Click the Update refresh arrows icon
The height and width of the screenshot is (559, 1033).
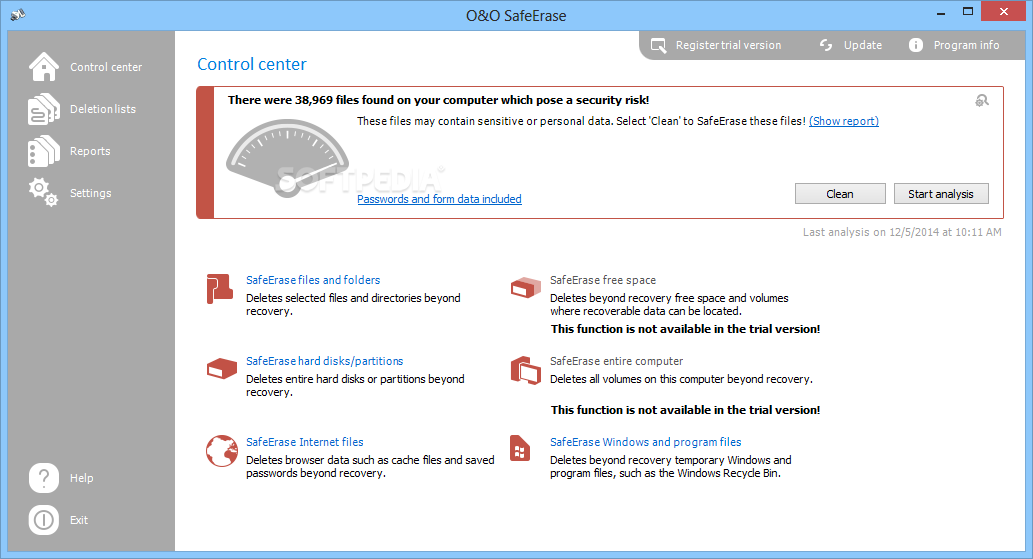826,45
